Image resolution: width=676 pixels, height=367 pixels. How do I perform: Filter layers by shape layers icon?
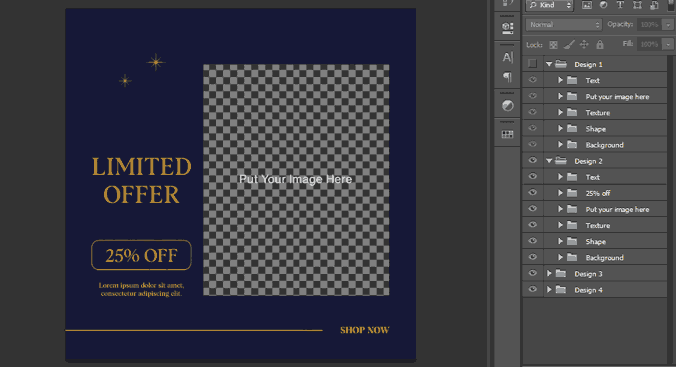637,5
